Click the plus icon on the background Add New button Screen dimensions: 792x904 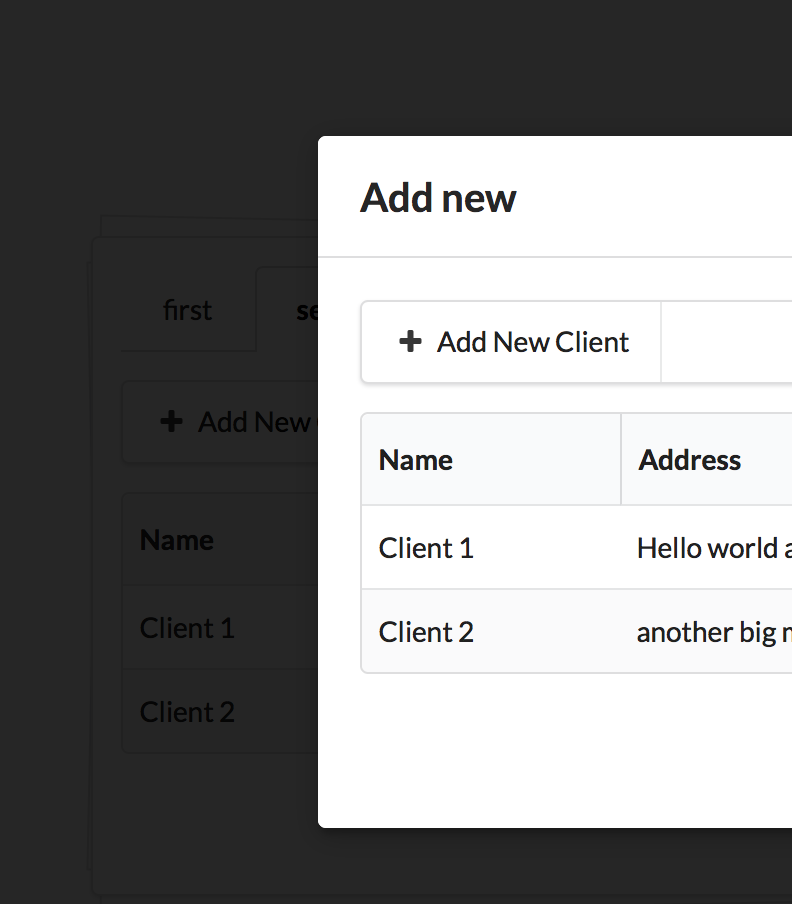pyautogui.click(x=171, y=422)
